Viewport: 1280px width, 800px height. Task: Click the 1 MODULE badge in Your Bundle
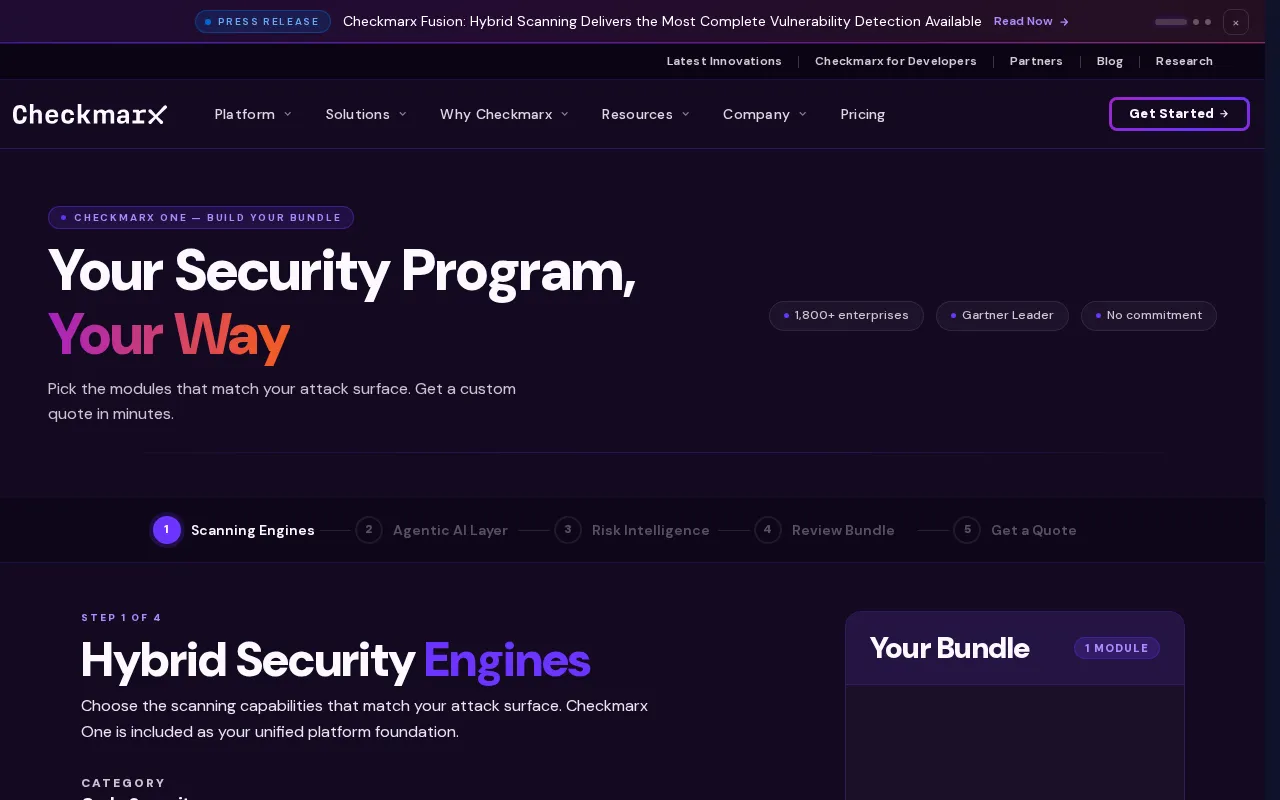(1117, 648)
